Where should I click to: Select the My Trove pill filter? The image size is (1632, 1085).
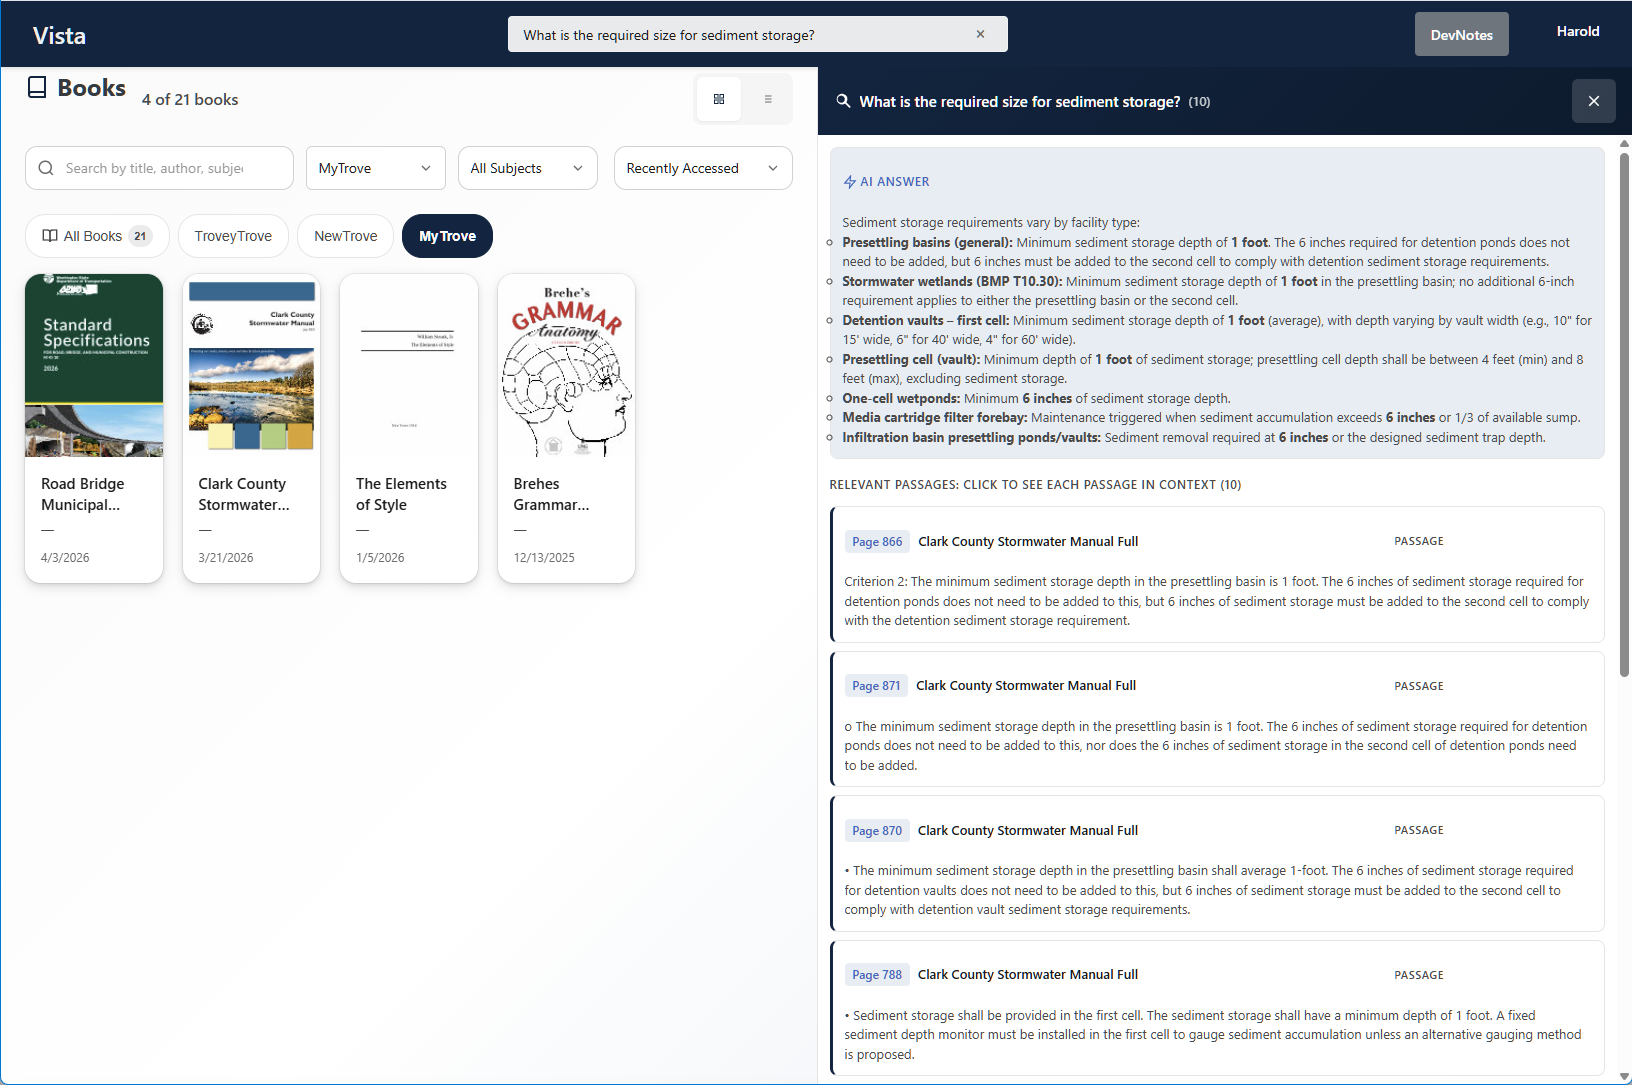tap(447, 236)
